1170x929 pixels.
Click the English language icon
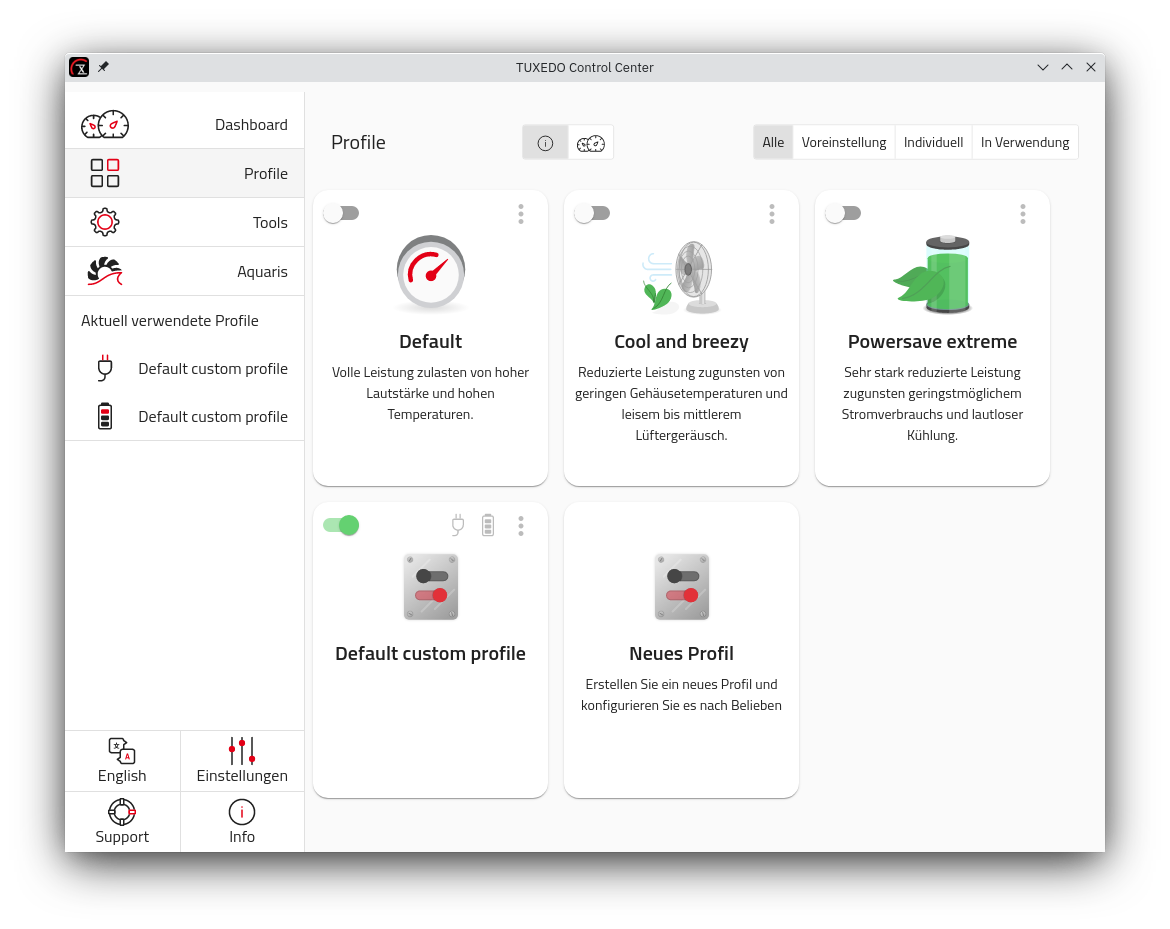tap(122, 751)
